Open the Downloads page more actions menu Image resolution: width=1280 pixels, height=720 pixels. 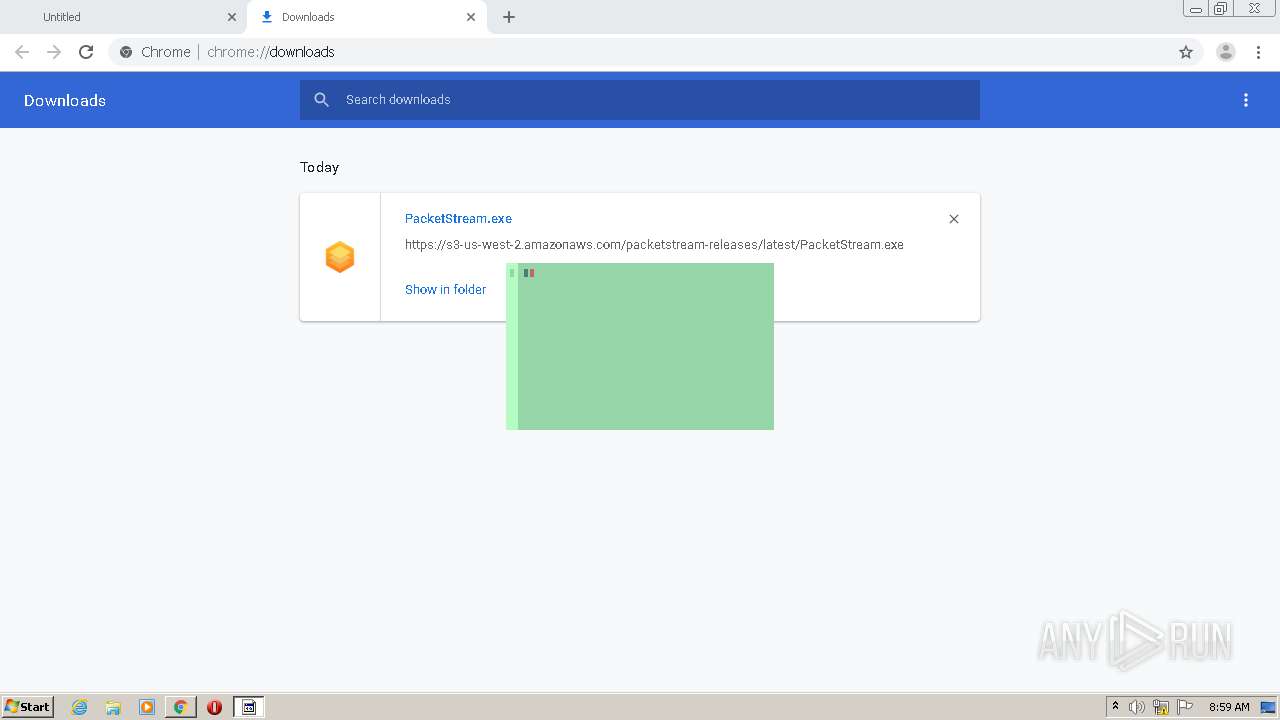1246,100
